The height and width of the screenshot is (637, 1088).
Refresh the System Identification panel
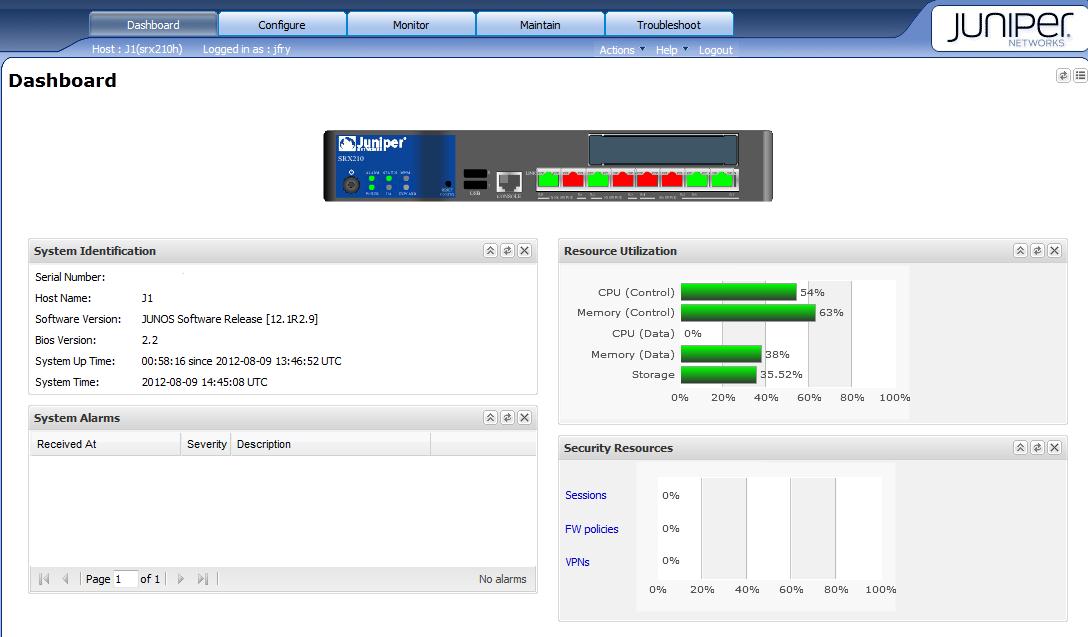click(507, 250)
